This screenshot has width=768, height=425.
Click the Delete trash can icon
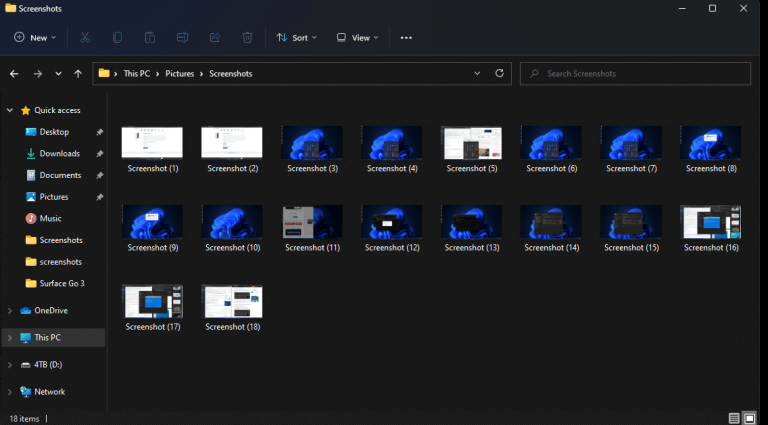click(x=247, y=38)
